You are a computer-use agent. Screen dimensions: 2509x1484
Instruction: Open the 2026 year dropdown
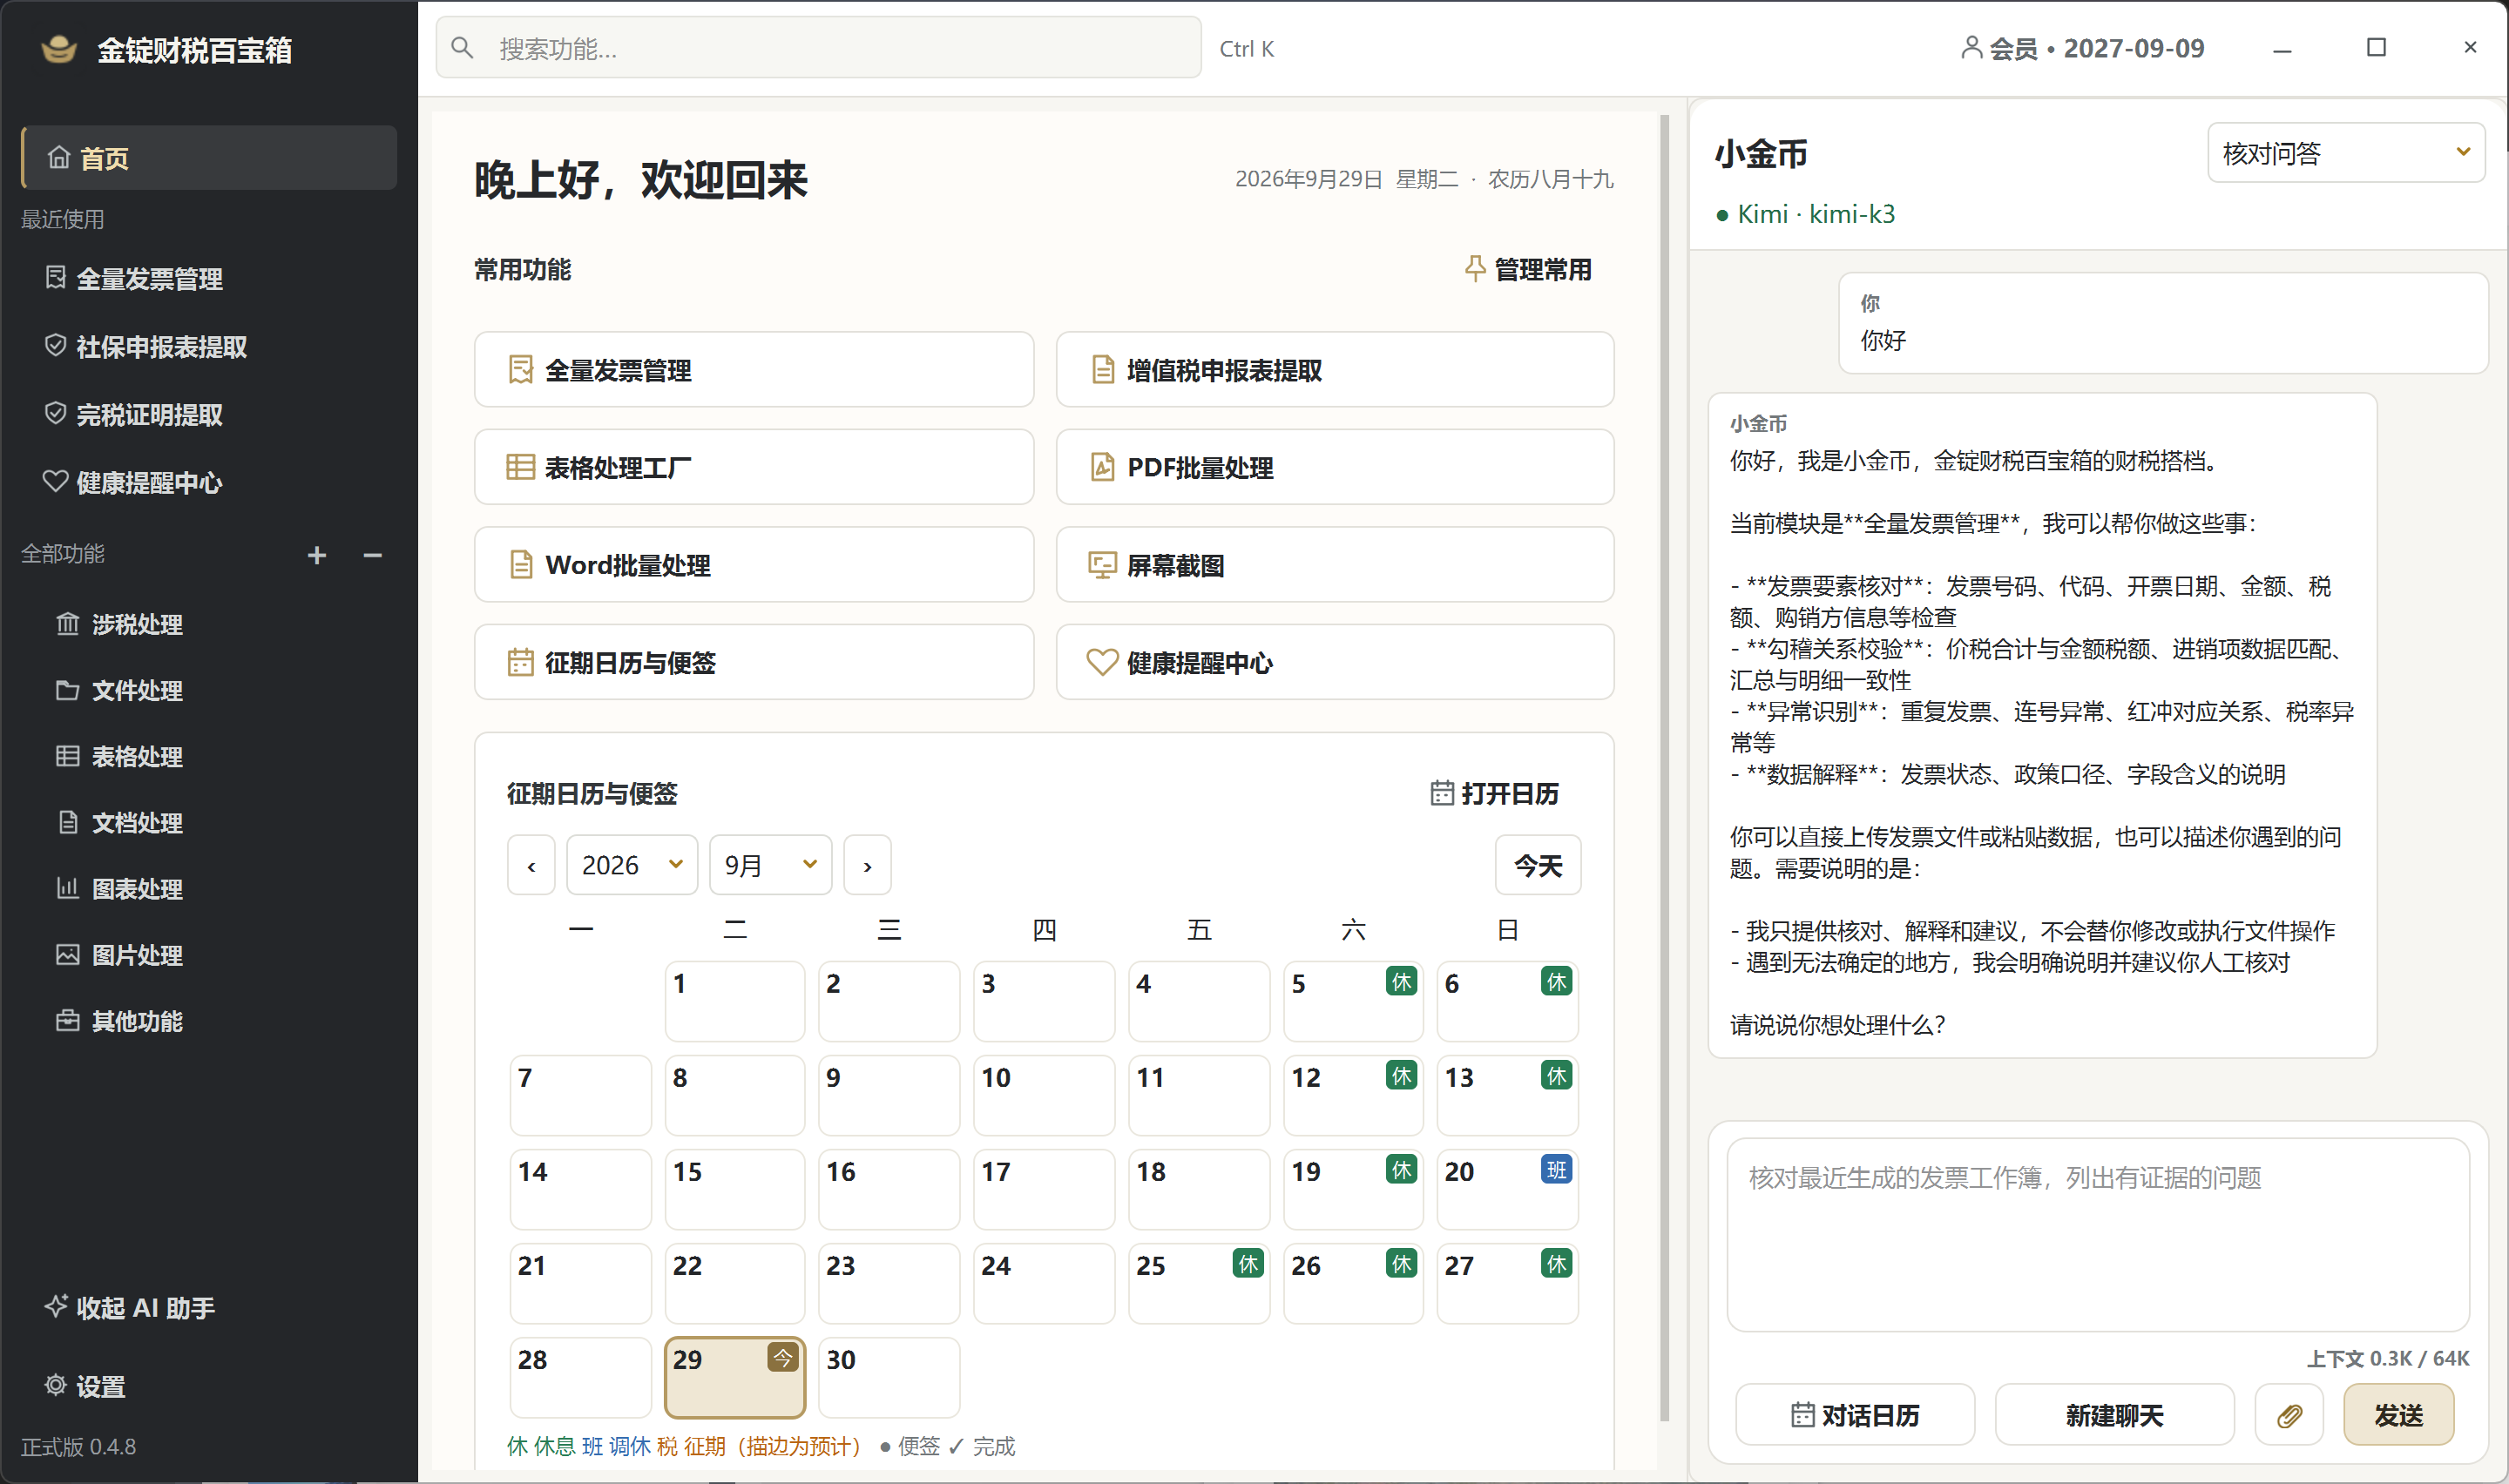(x=632, y=865)
